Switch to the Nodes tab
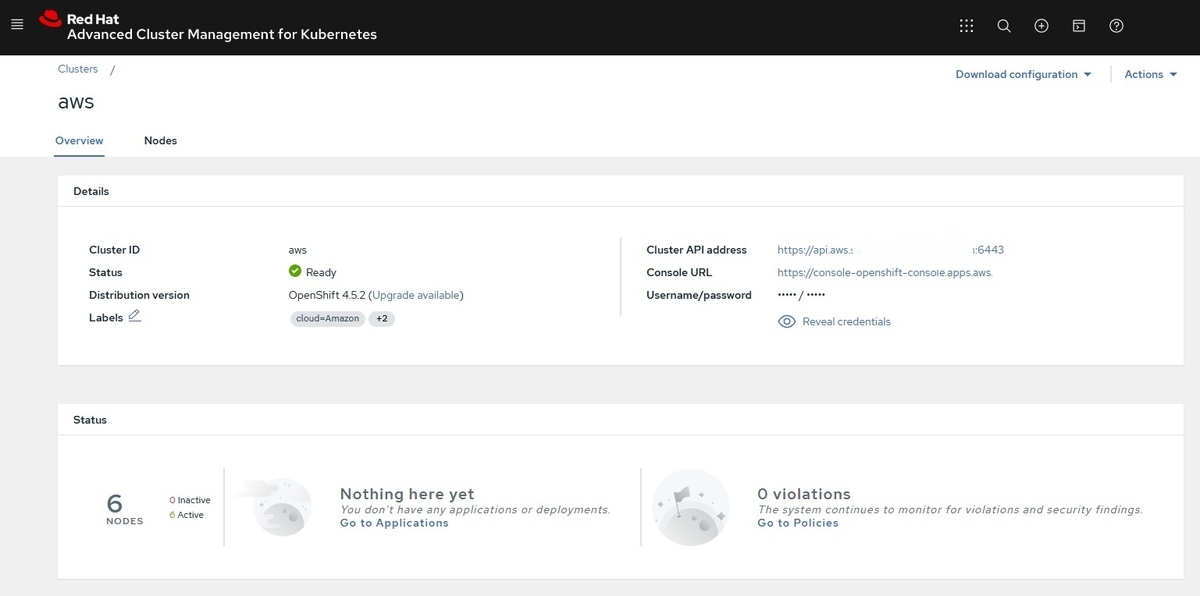 pyautogui.click(x=160, y=141)
